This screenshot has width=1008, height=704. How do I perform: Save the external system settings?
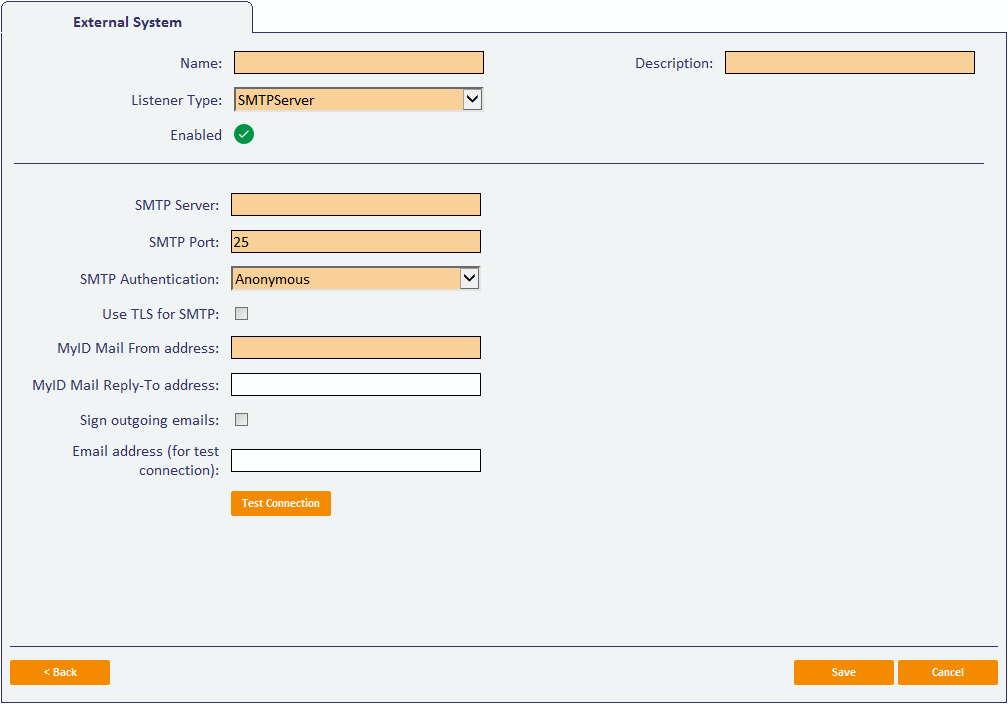tap(843, 672)
